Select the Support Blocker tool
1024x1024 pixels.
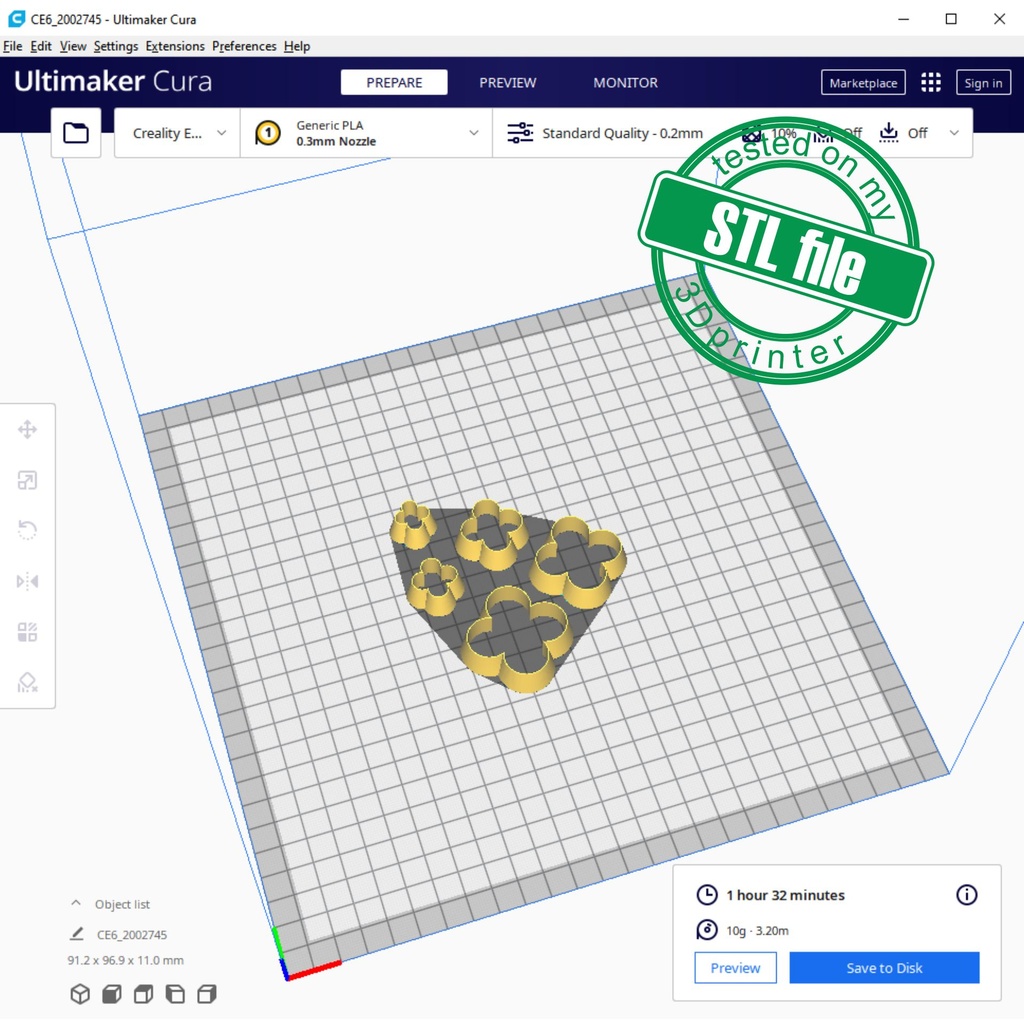coord(27,683)
